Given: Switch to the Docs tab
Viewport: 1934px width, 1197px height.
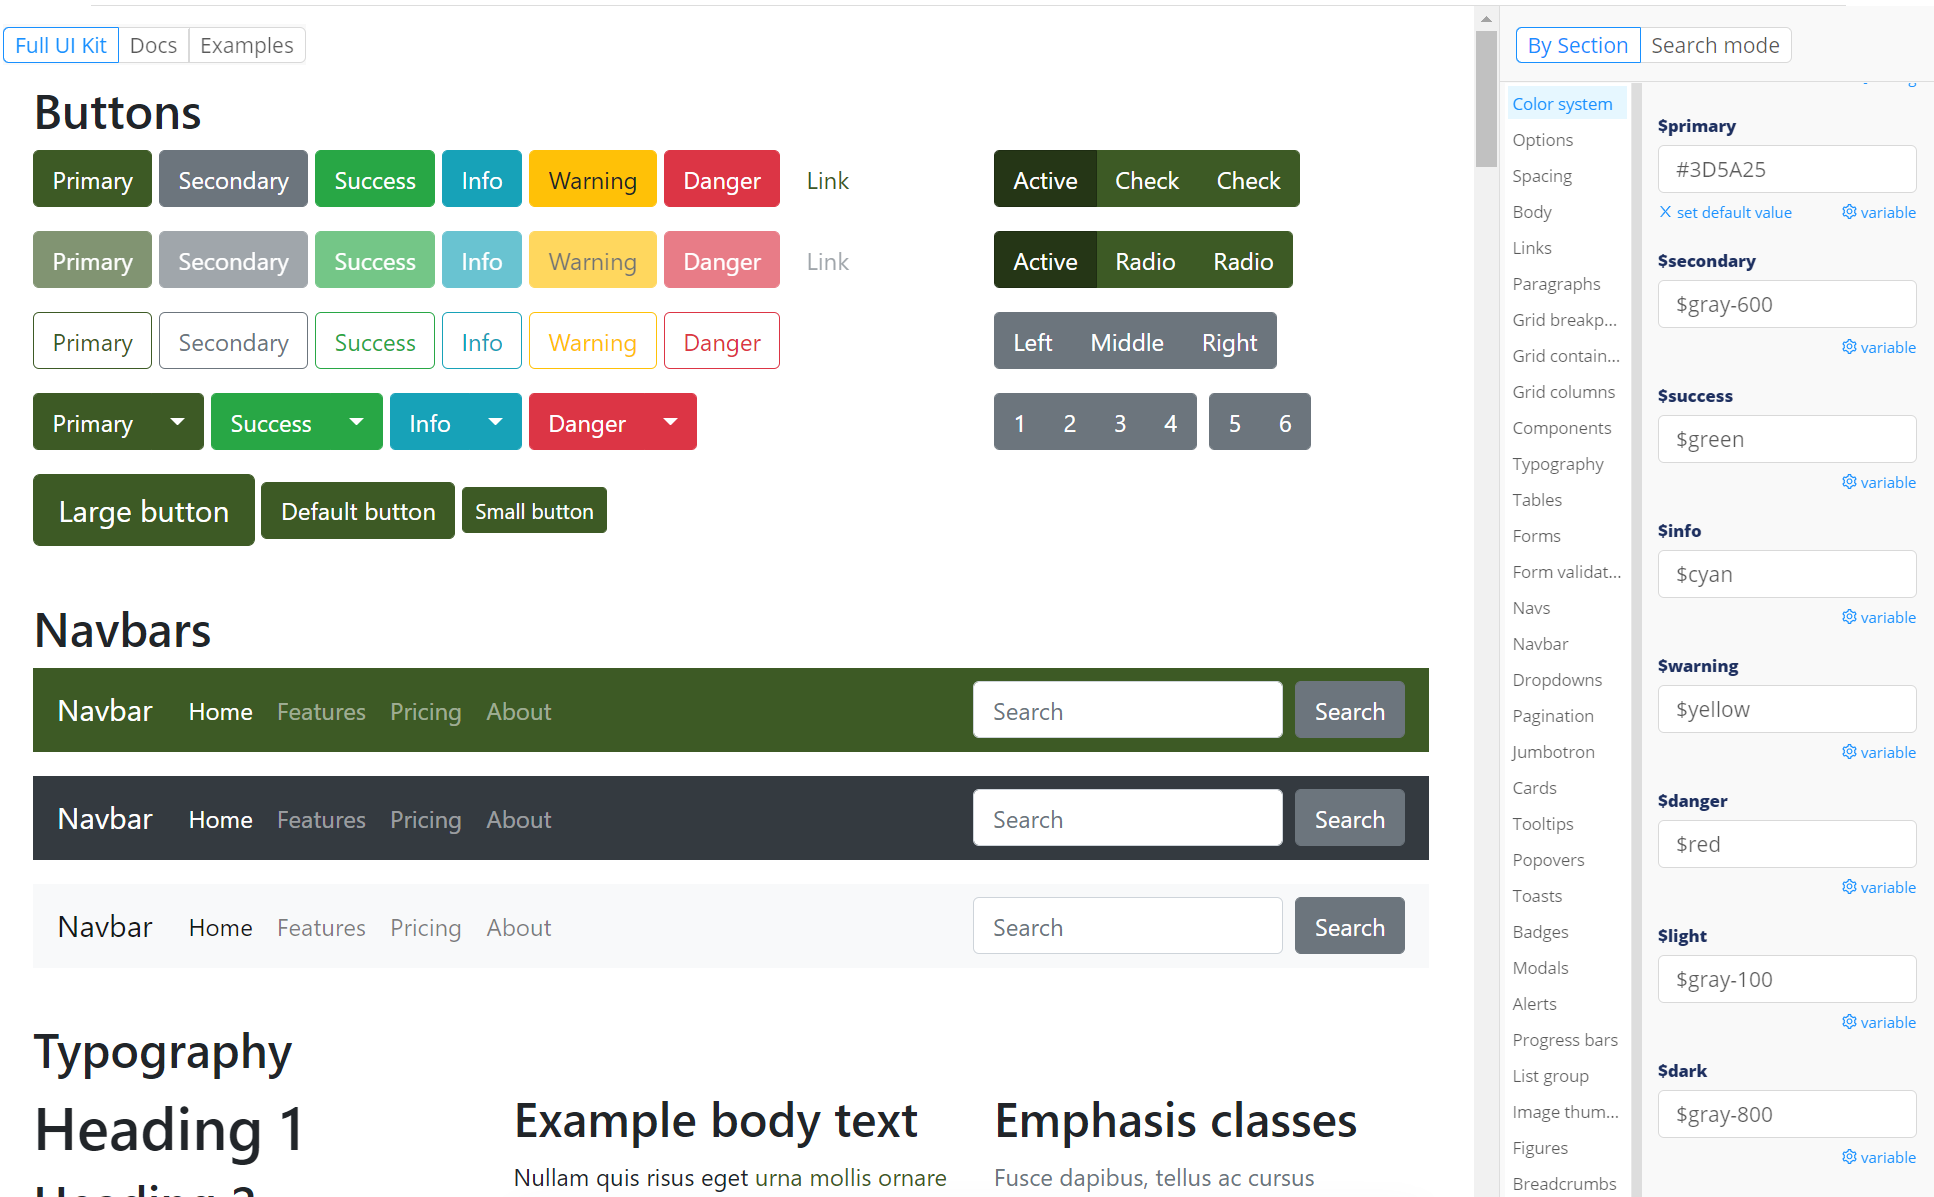Looking at the screenshot, I should coord(153,45).
